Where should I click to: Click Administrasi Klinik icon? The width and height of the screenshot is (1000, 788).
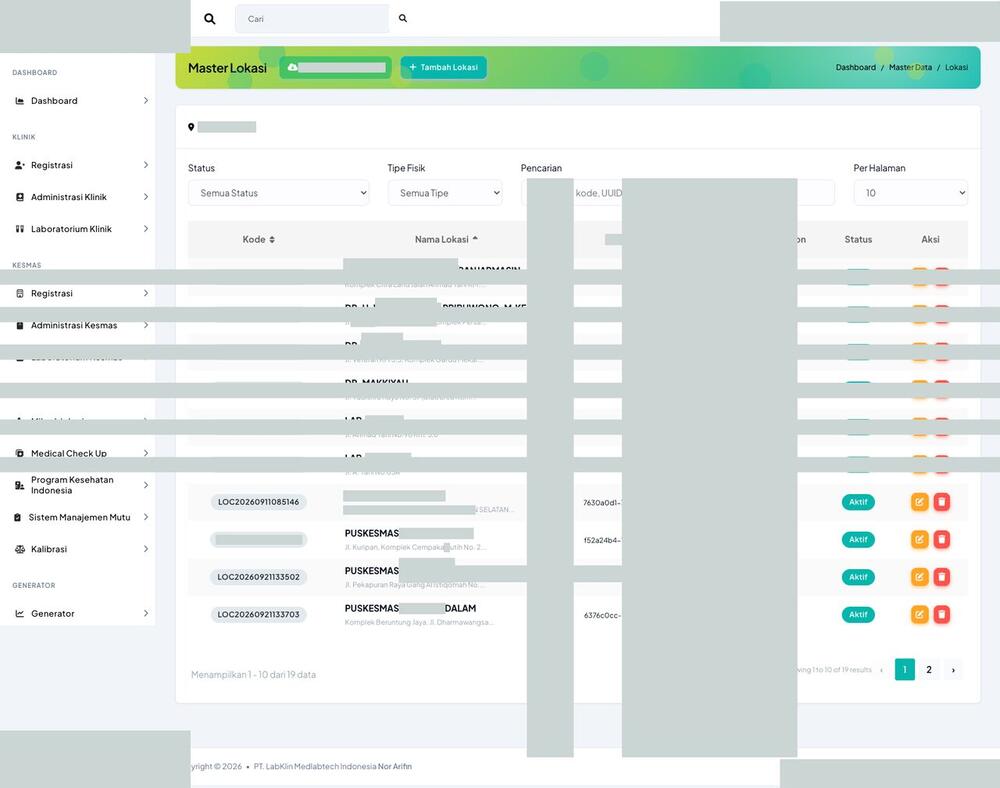(20, 197)
